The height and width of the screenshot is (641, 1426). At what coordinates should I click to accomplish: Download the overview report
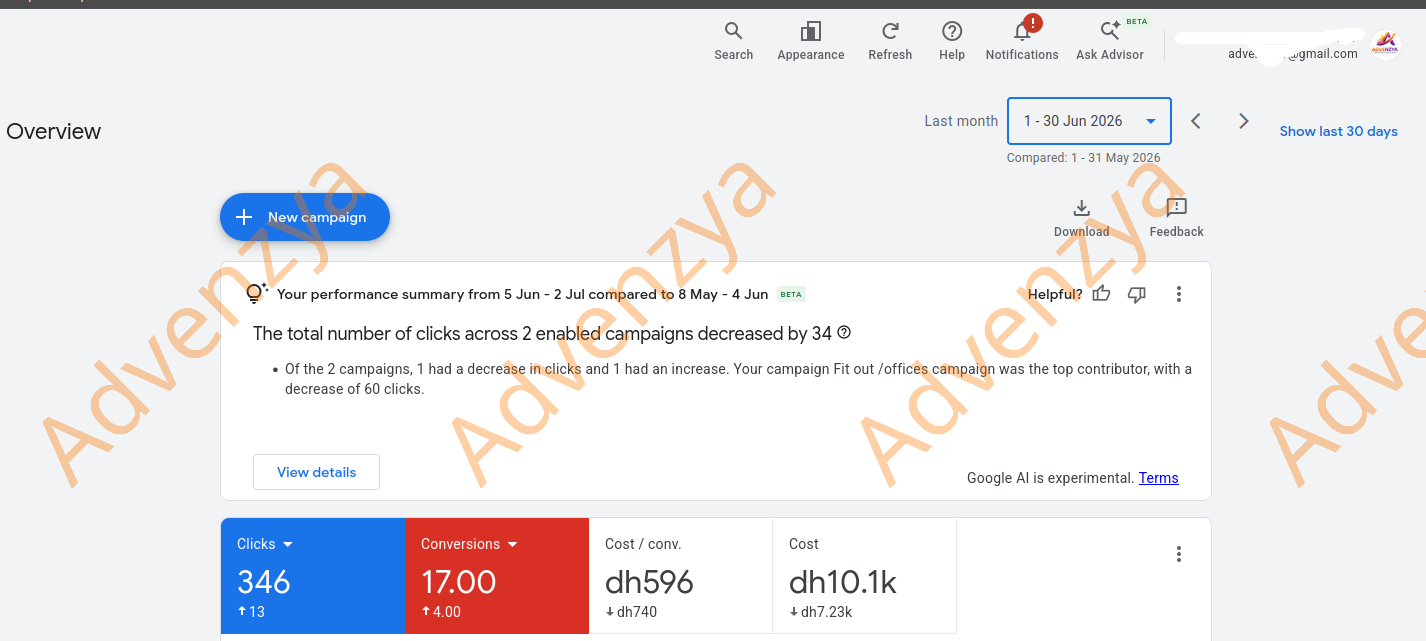point(1081,218)
